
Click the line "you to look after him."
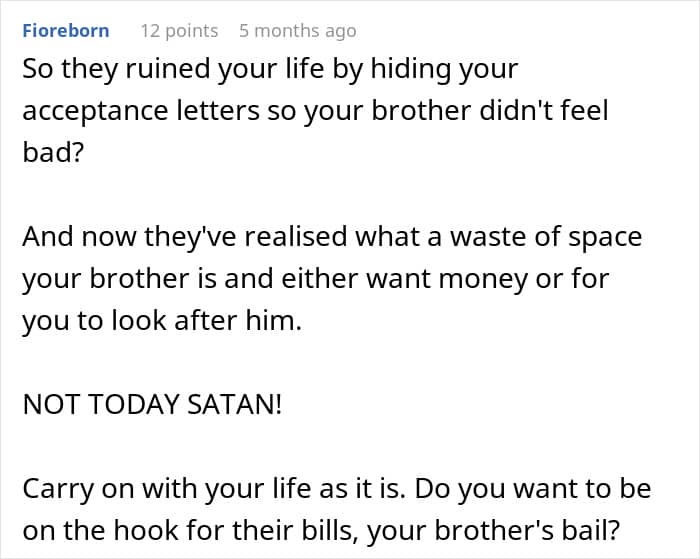click(x=162, y=322)
